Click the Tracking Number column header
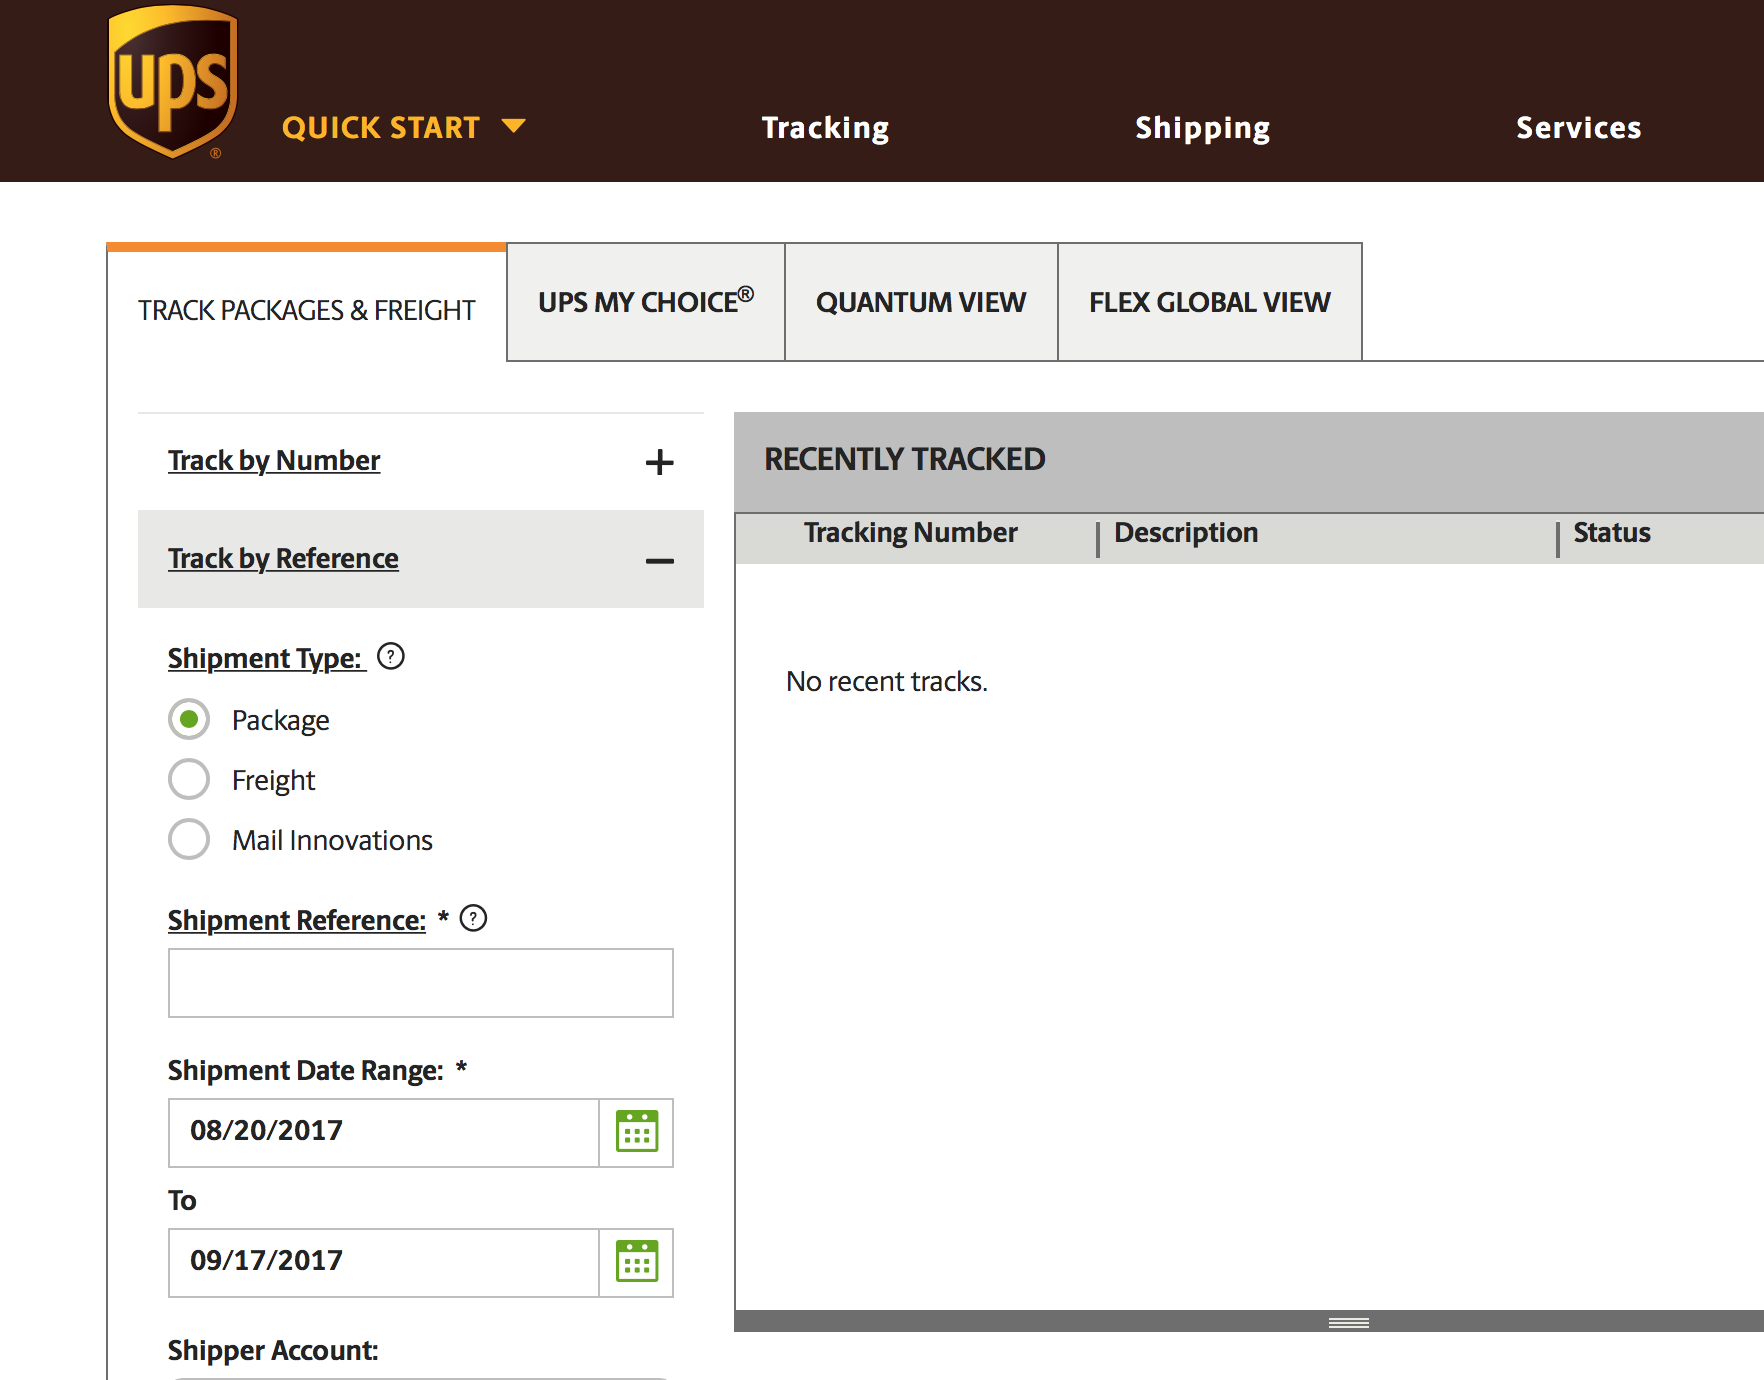 (x=910, y=532)
